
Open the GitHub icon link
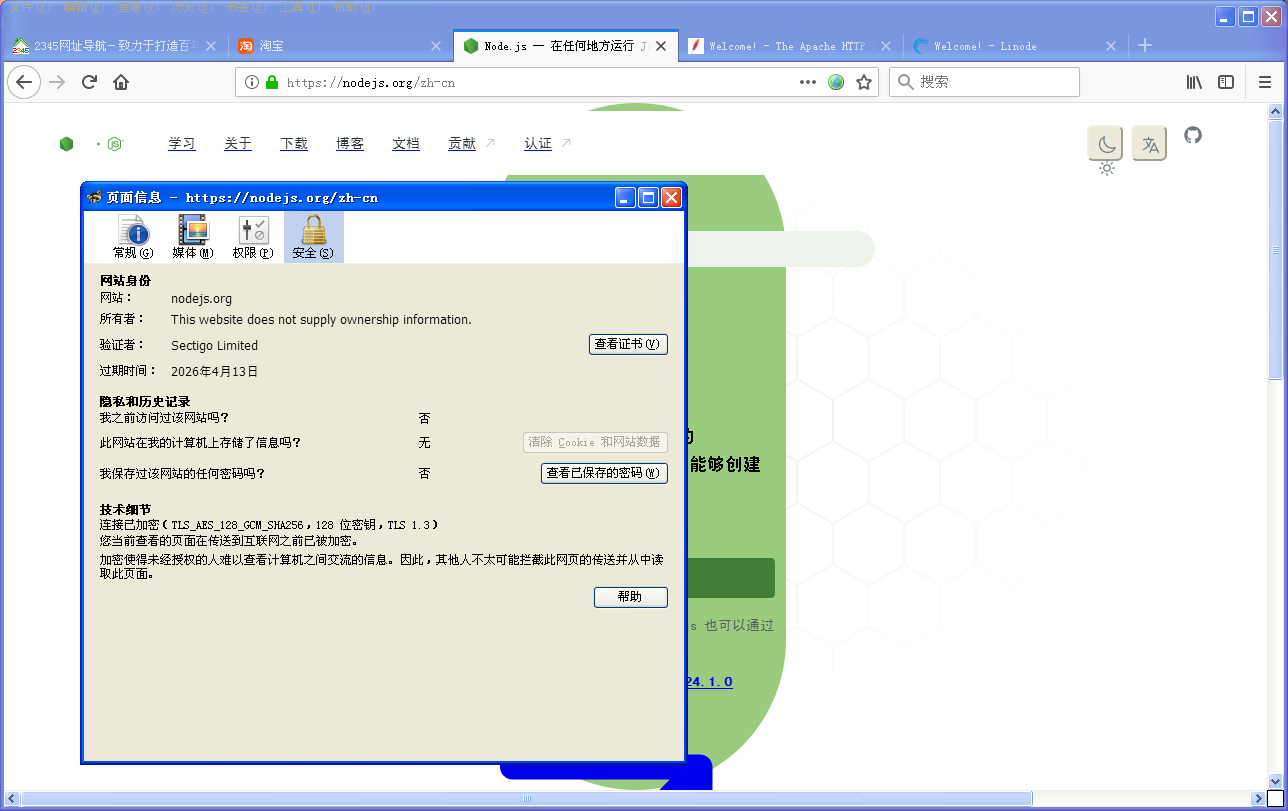(x=1193, y=135)
